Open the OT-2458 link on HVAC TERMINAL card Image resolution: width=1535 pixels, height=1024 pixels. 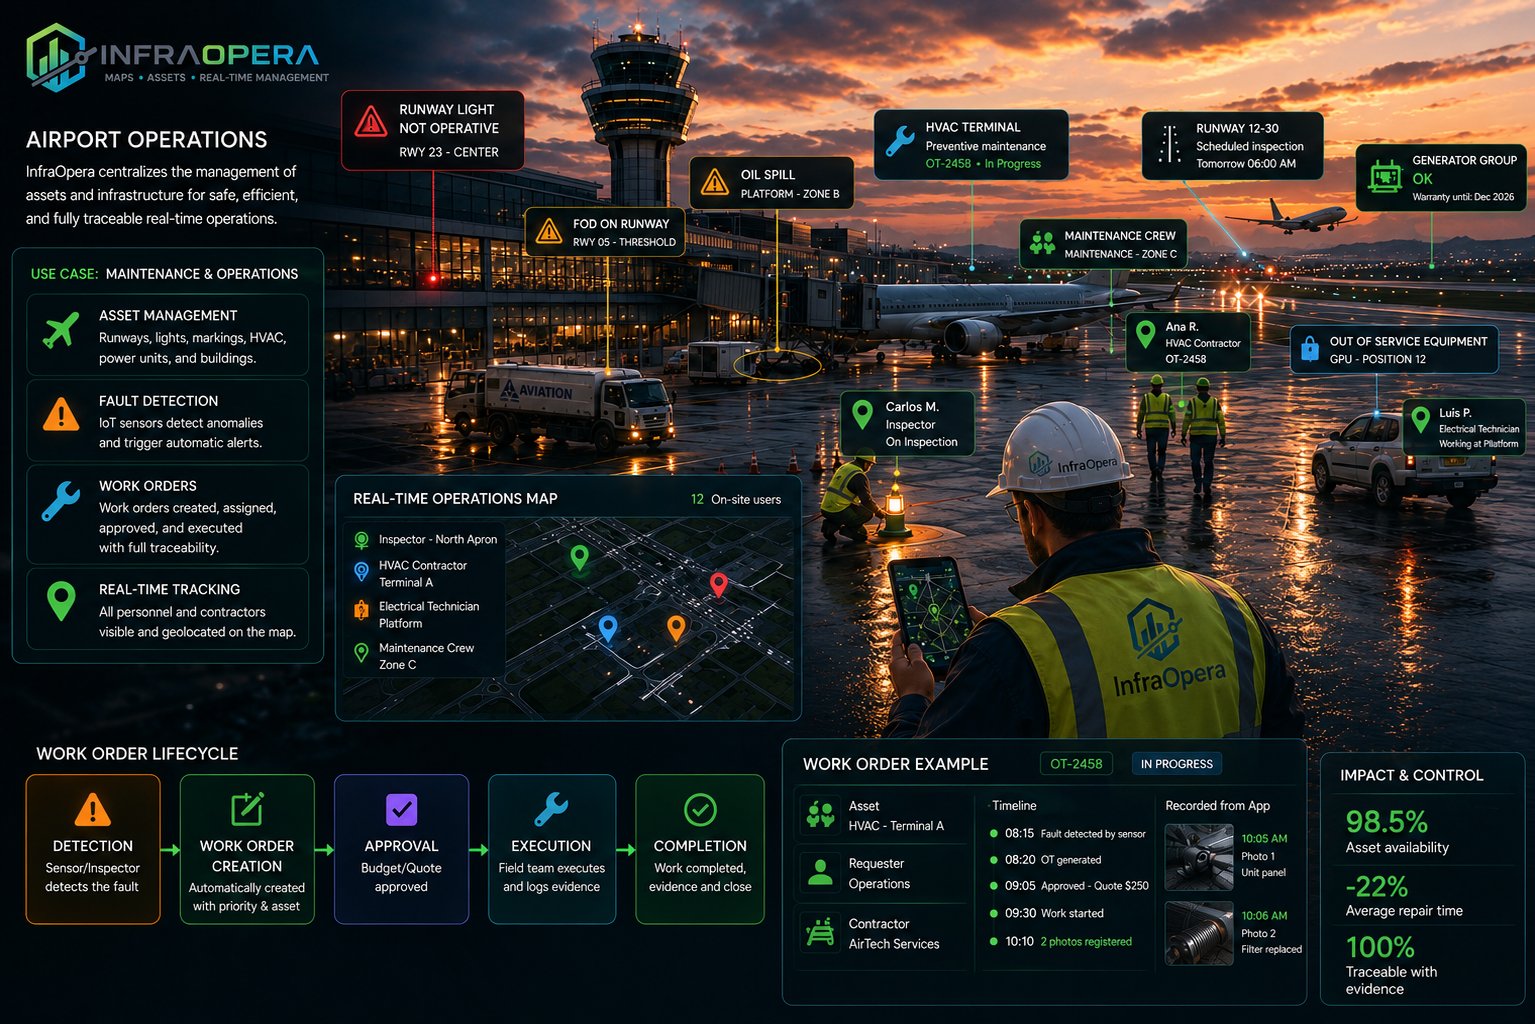(948, 164)
